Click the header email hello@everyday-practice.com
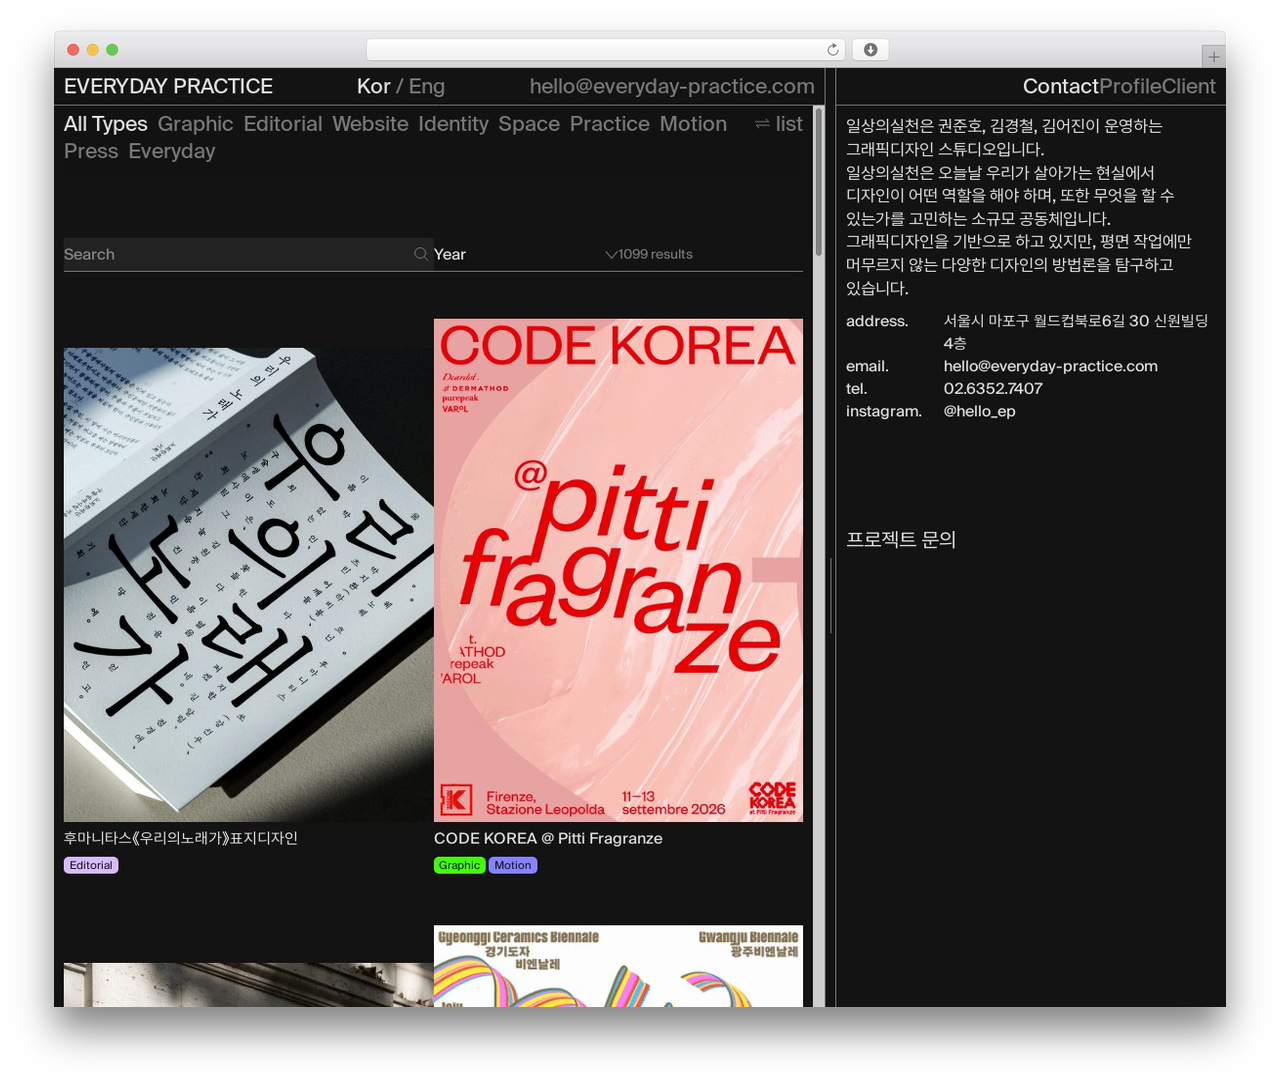Viewport: 1280px width, 1084px height. point(672,87)
